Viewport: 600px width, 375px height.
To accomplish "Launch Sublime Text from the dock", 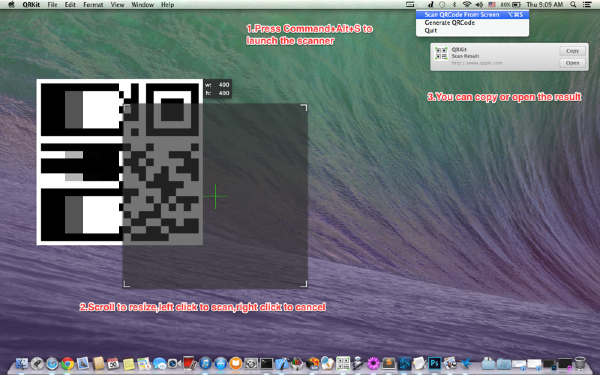I will [389, 363].
